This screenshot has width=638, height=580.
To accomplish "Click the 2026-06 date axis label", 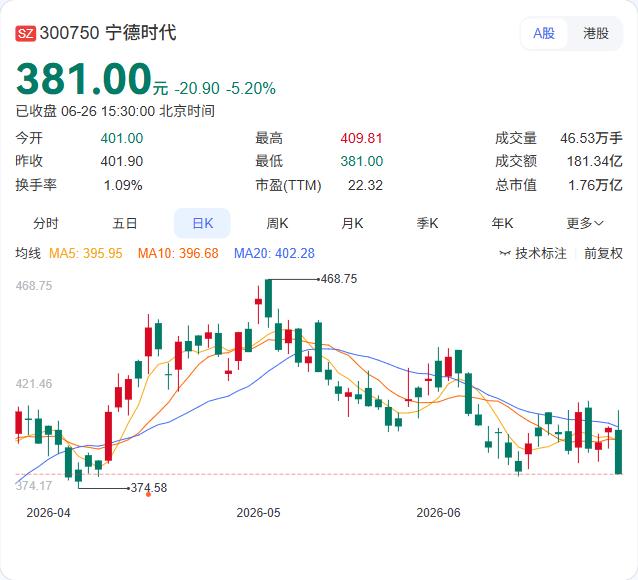I will click(438, 512).
